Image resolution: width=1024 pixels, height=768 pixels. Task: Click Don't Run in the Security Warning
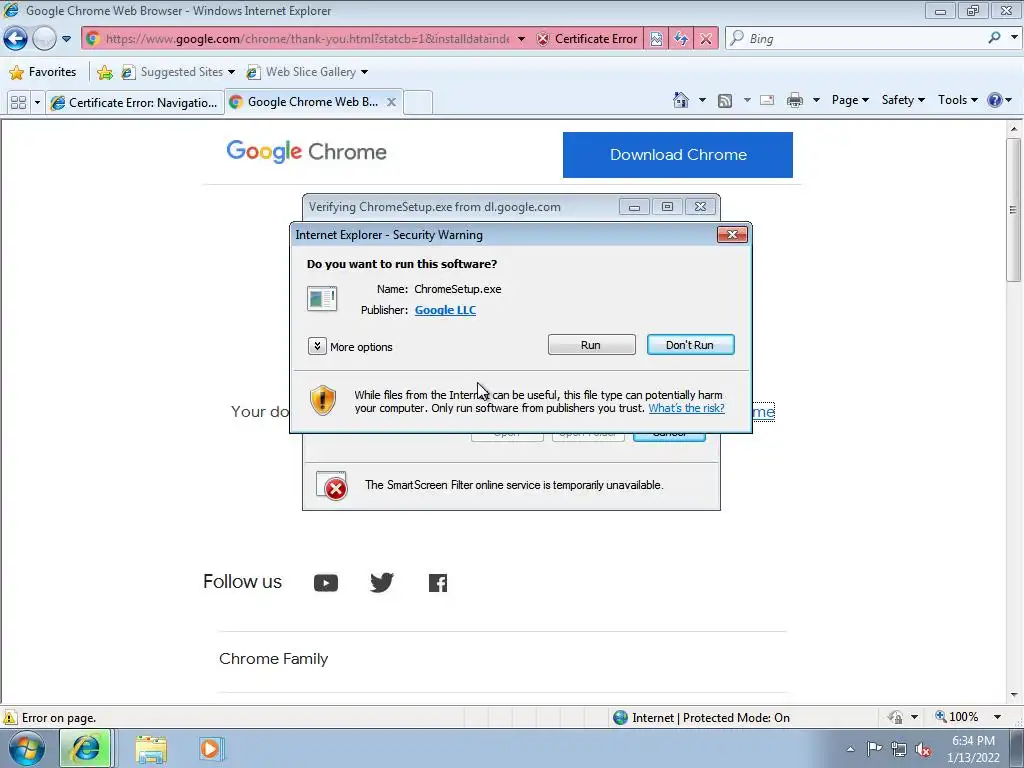(x=690, y=345)
